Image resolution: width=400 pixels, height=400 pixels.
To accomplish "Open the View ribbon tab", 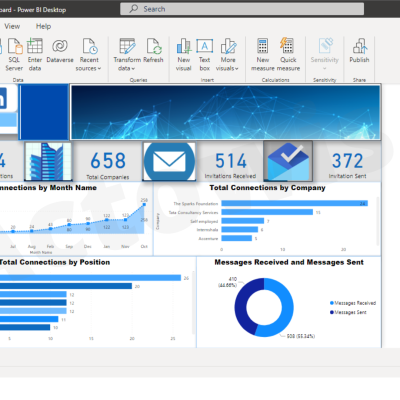I will (12, 26).
